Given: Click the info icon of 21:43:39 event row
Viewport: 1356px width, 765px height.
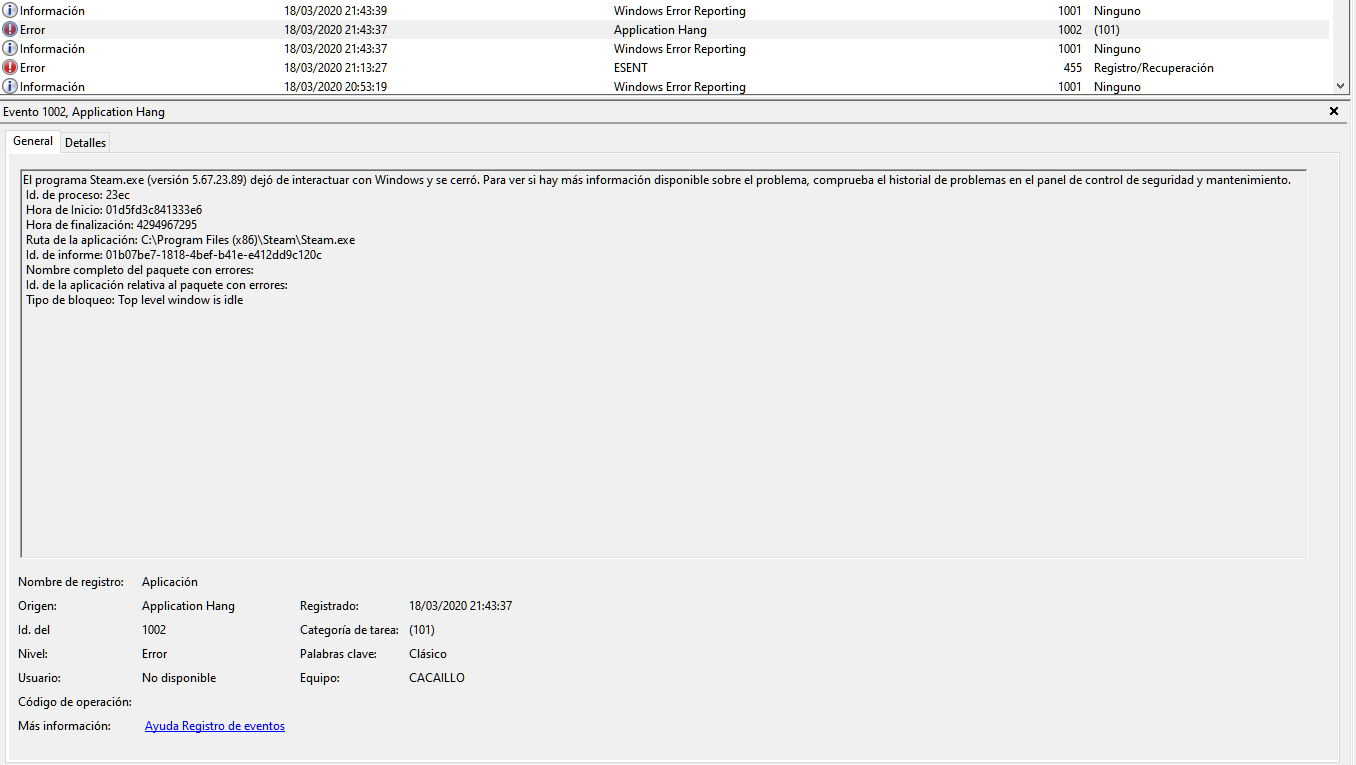Looking at the screenshot, I should click(x=10, y=11).
